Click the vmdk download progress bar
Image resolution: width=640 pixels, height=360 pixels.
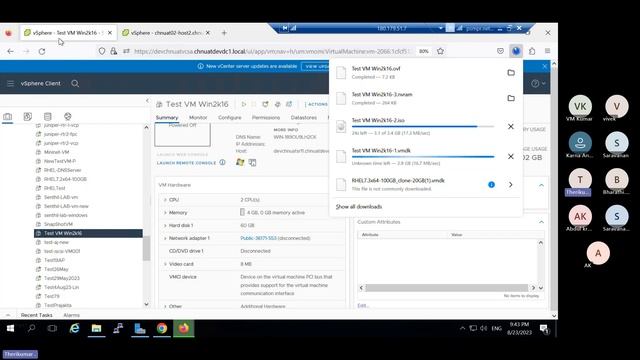(423, 157)
